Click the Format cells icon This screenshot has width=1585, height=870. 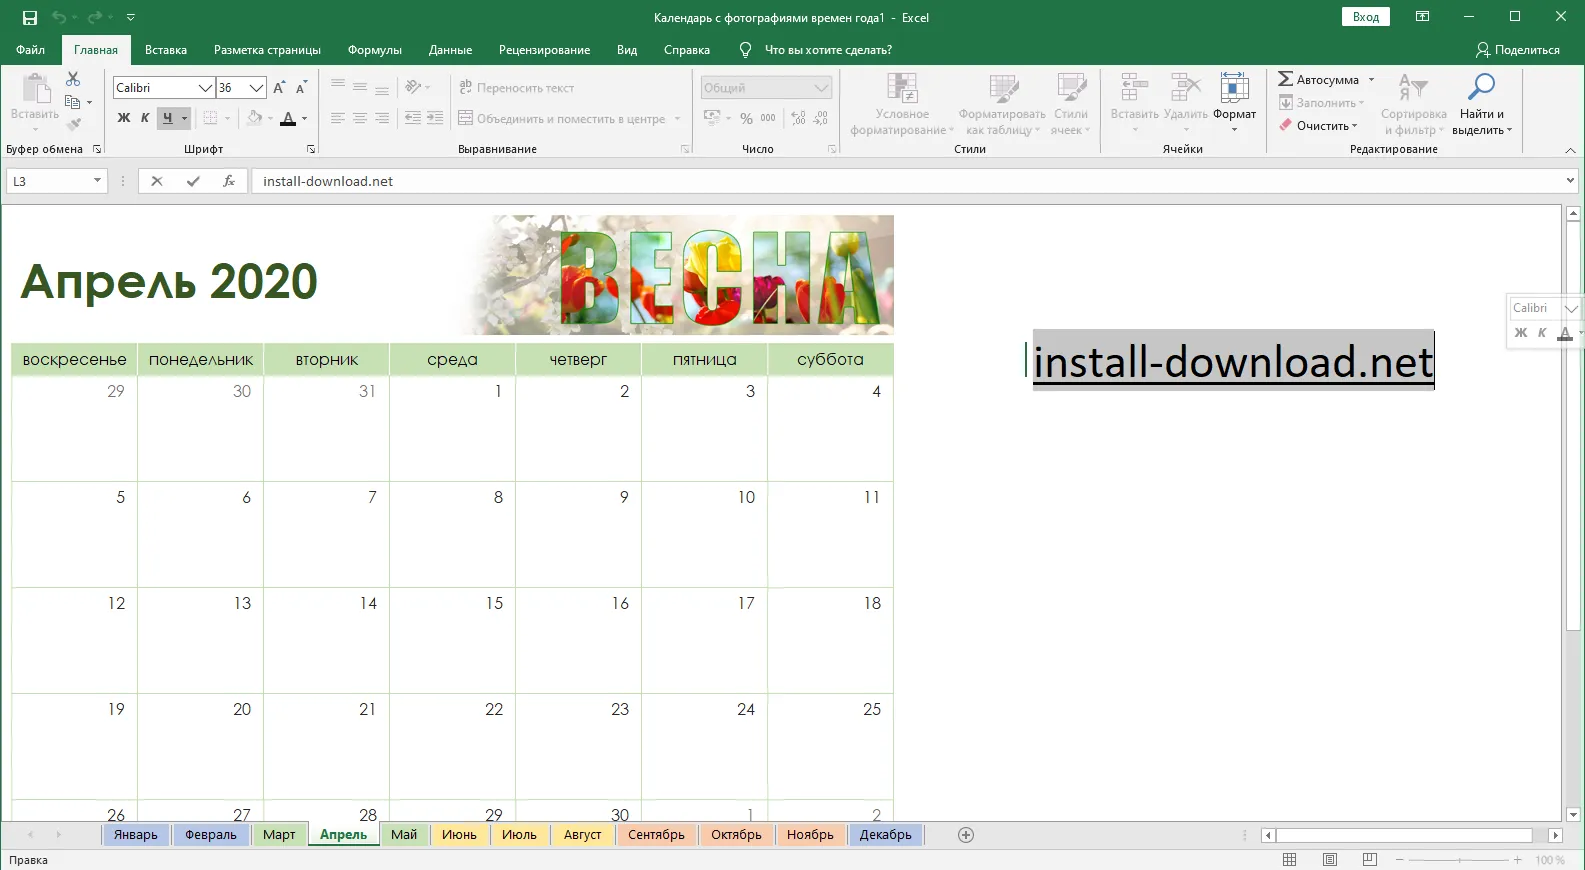pos(1234,89)
